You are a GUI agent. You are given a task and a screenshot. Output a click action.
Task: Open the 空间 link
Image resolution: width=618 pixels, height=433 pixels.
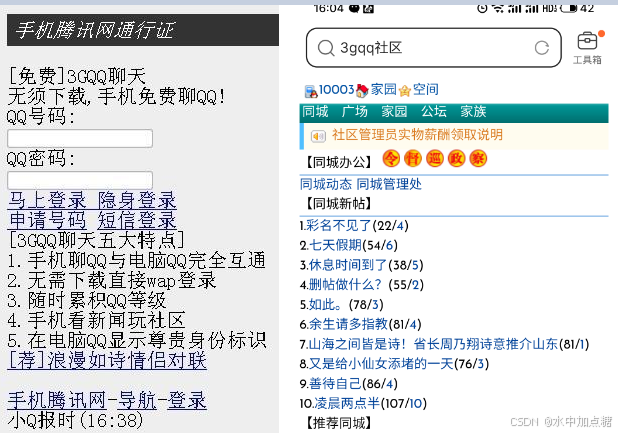(426, 90)
